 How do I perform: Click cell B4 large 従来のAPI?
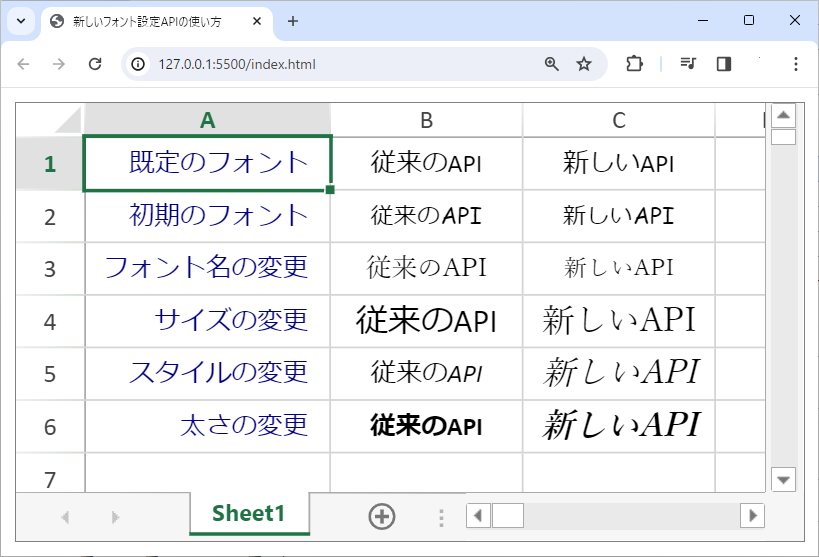click(x=426, y=321)
